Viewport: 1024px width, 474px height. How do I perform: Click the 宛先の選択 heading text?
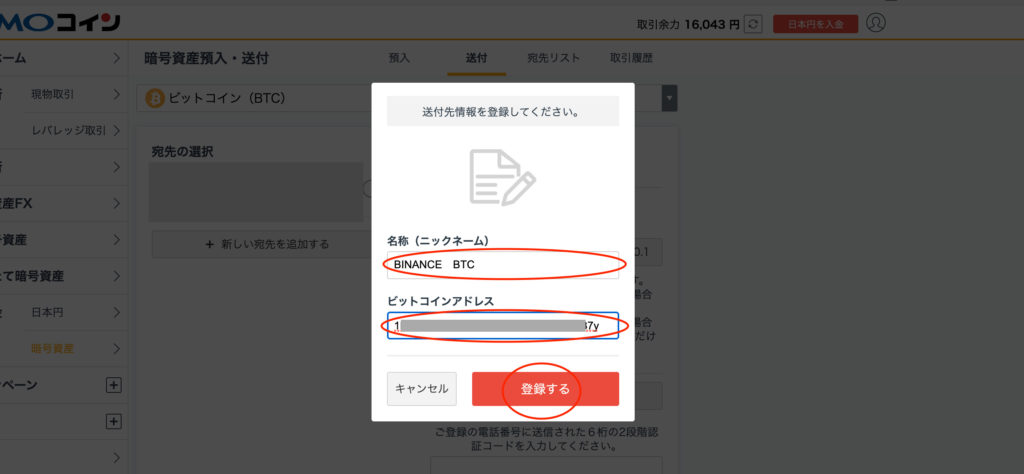pyautogui.click(x=182, y=151)
